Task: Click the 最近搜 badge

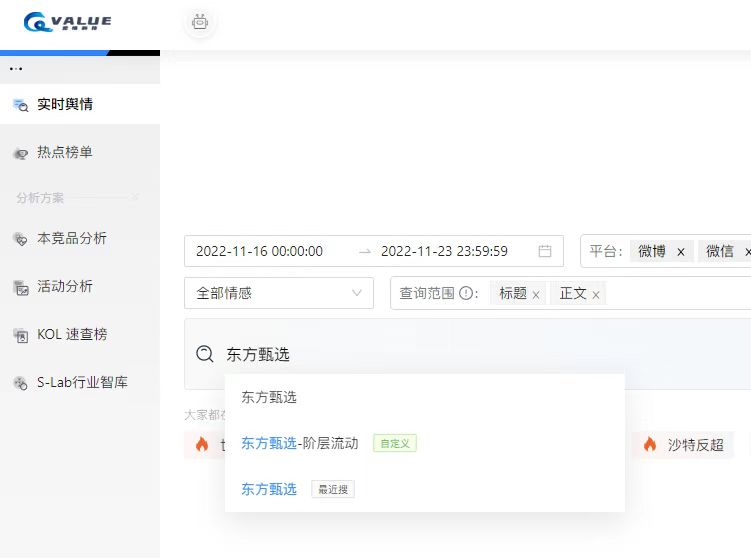Action: point(333,489)
